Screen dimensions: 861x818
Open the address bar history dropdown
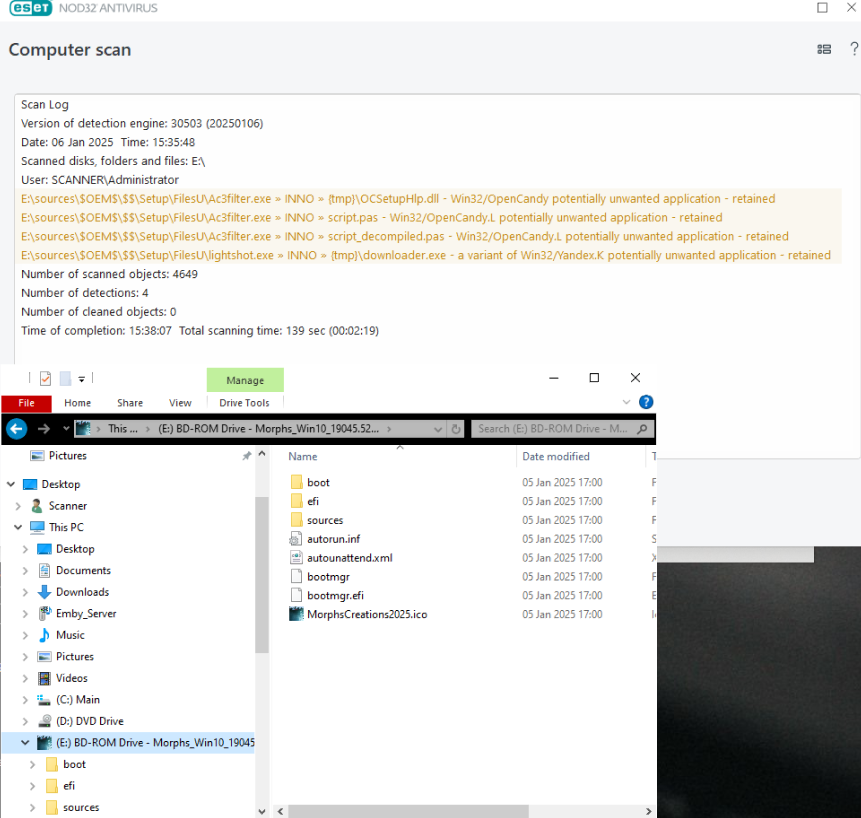pyautogui.click(x=438, y=429)
